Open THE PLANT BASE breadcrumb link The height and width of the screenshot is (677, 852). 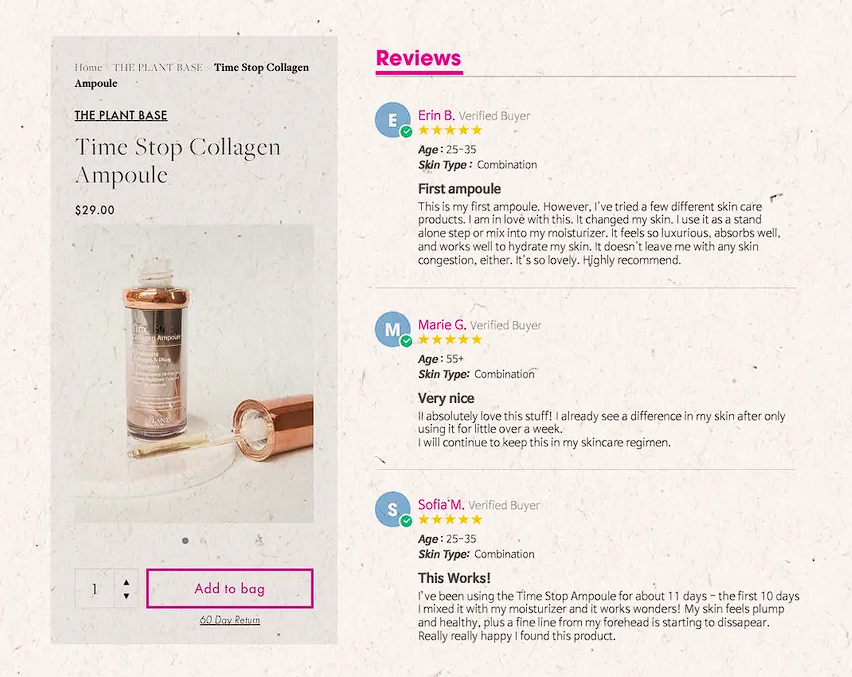(157, 68)
